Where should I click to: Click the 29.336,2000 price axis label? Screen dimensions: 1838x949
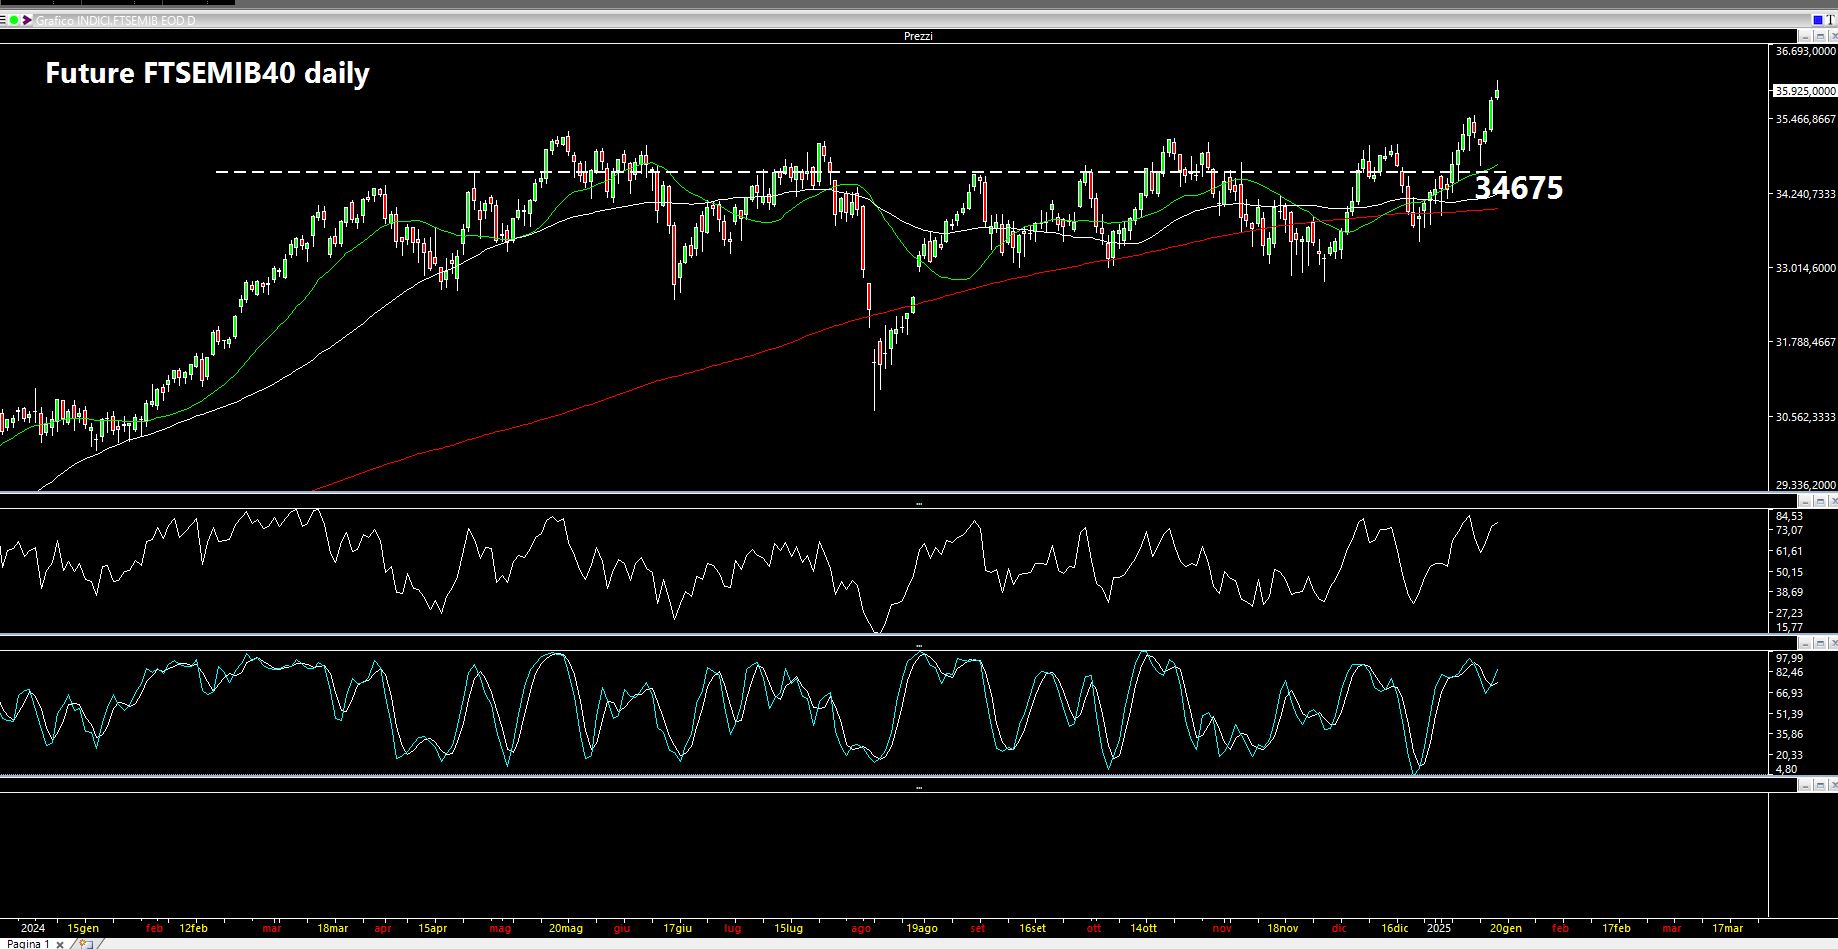click(1806, 485)
